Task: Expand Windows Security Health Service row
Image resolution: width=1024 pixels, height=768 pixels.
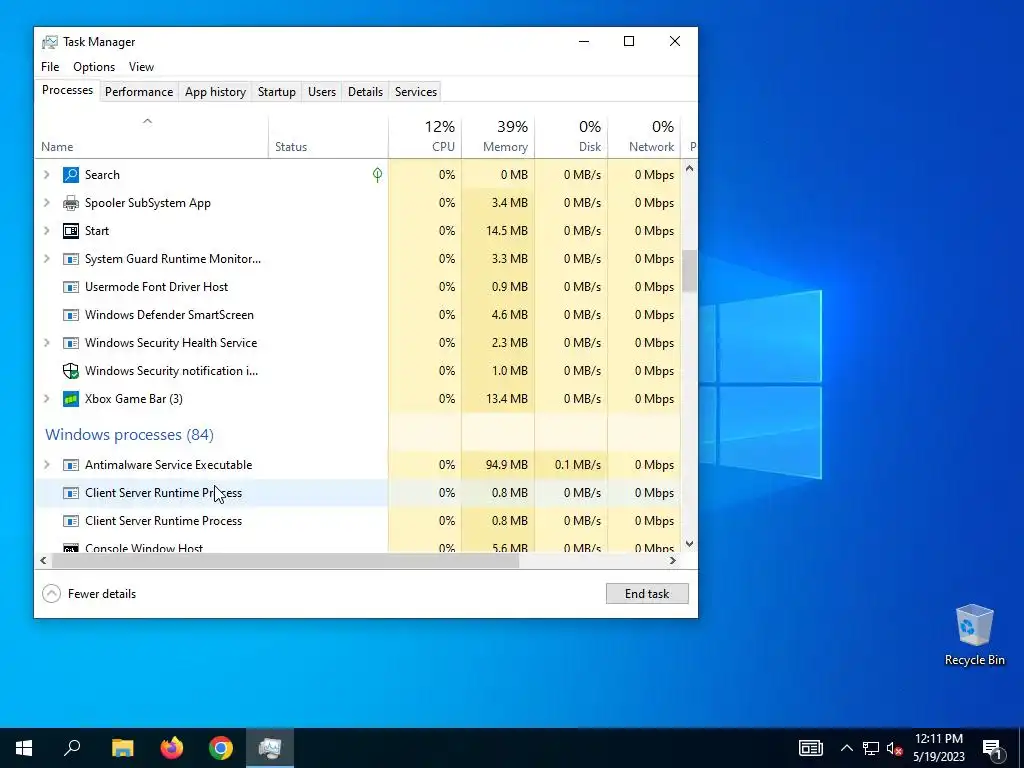Action: [x=46, y=344]
